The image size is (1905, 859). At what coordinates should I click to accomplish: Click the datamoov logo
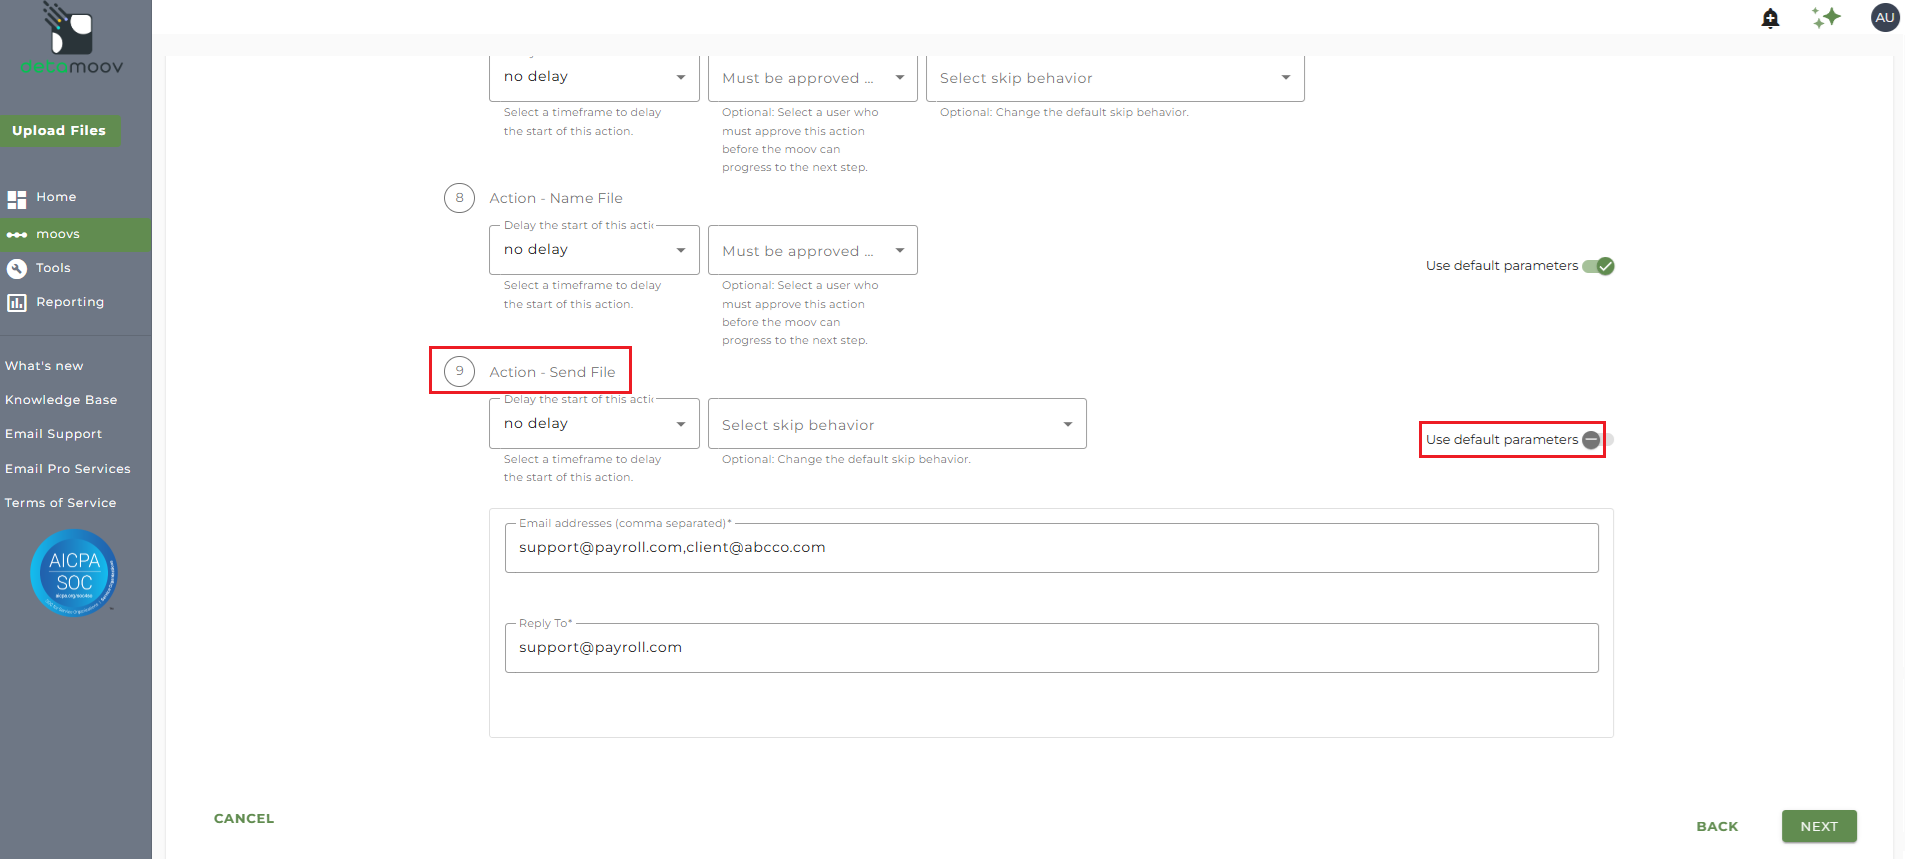(72, 40)
